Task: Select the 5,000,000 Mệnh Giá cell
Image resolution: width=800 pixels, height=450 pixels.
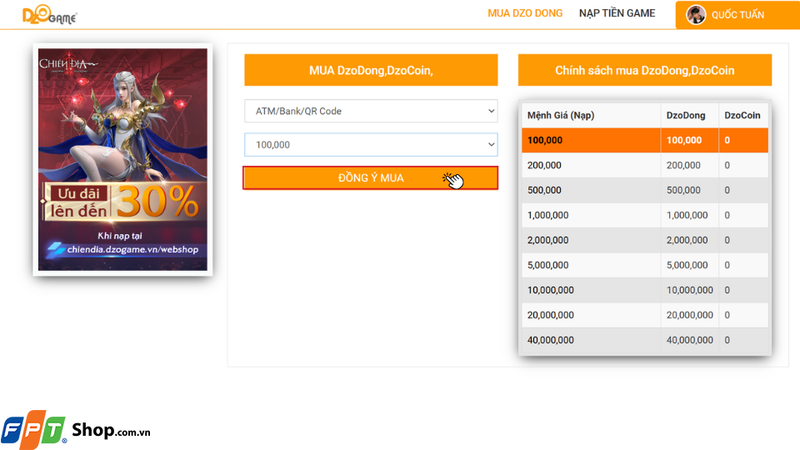Action: point(591,265)
